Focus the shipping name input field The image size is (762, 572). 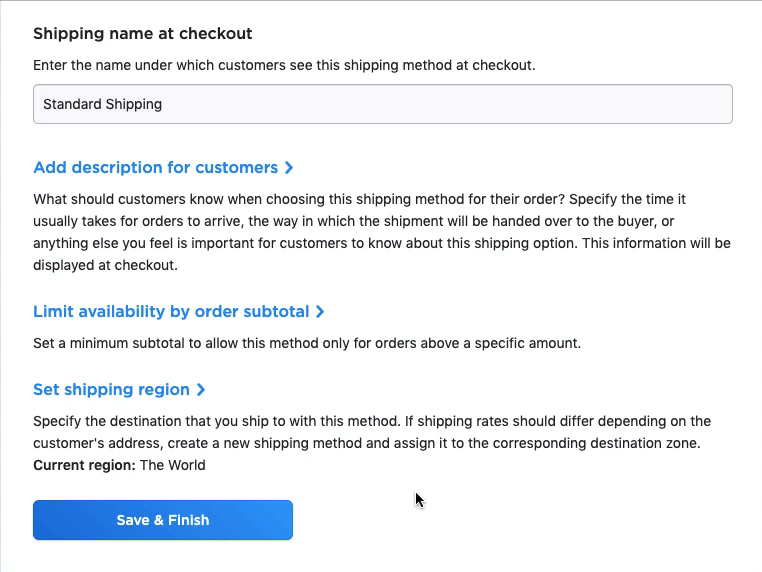tap(382, 104)
